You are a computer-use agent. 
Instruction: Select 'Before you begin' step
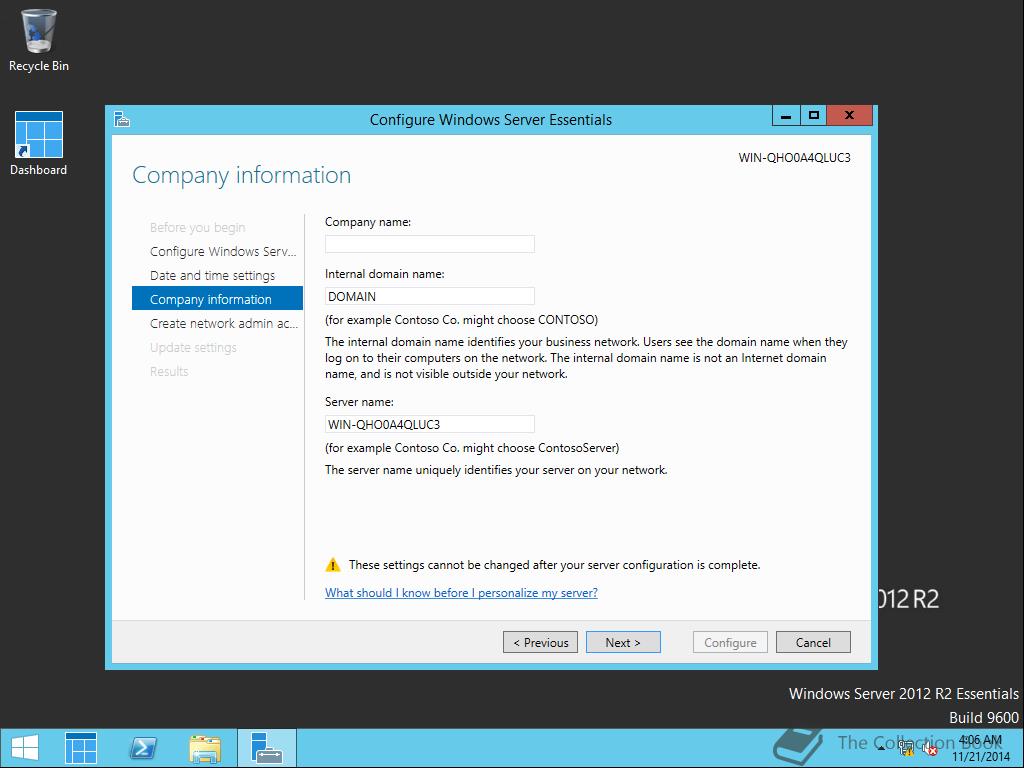(x=197, y=227)
